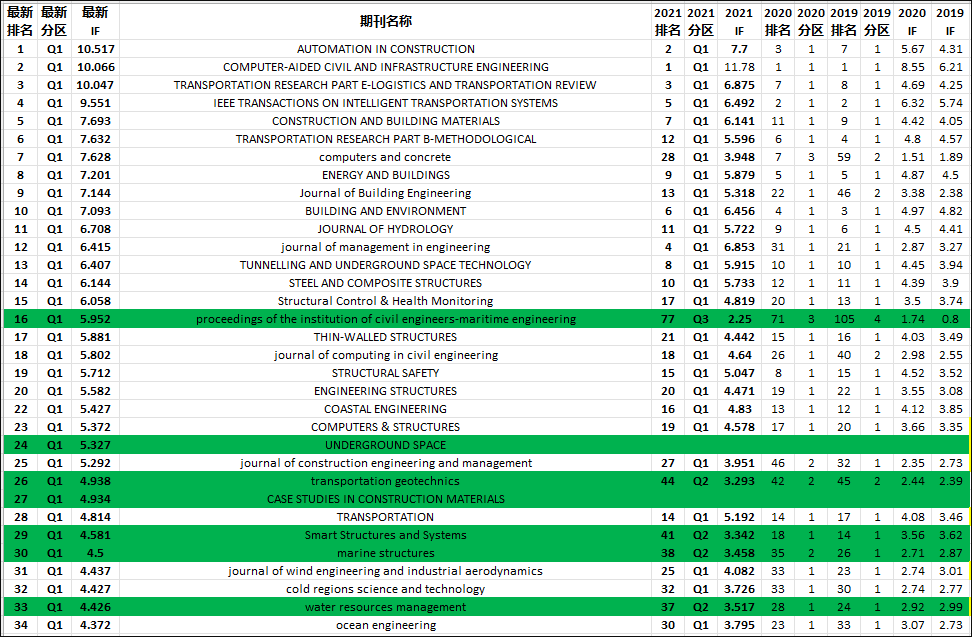Click STEEL AND COMPOSITE STRUCTURES cell
The height and width of the screenshot is (637, 972).
(x=386, y=283)
